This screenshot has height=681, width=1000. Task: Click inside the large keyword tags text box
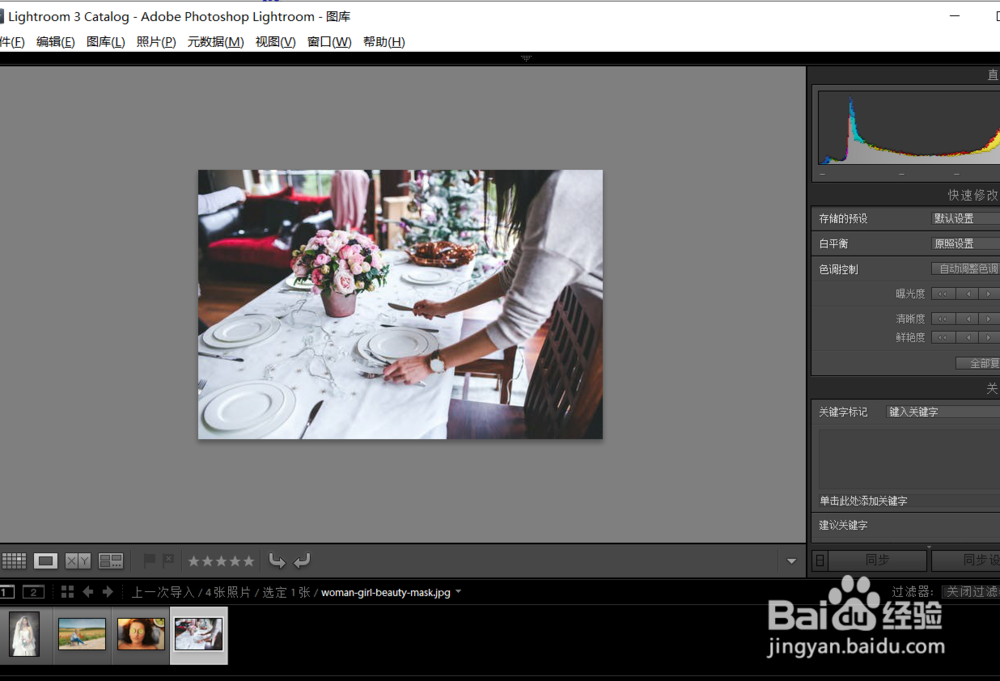pos(909,459)
